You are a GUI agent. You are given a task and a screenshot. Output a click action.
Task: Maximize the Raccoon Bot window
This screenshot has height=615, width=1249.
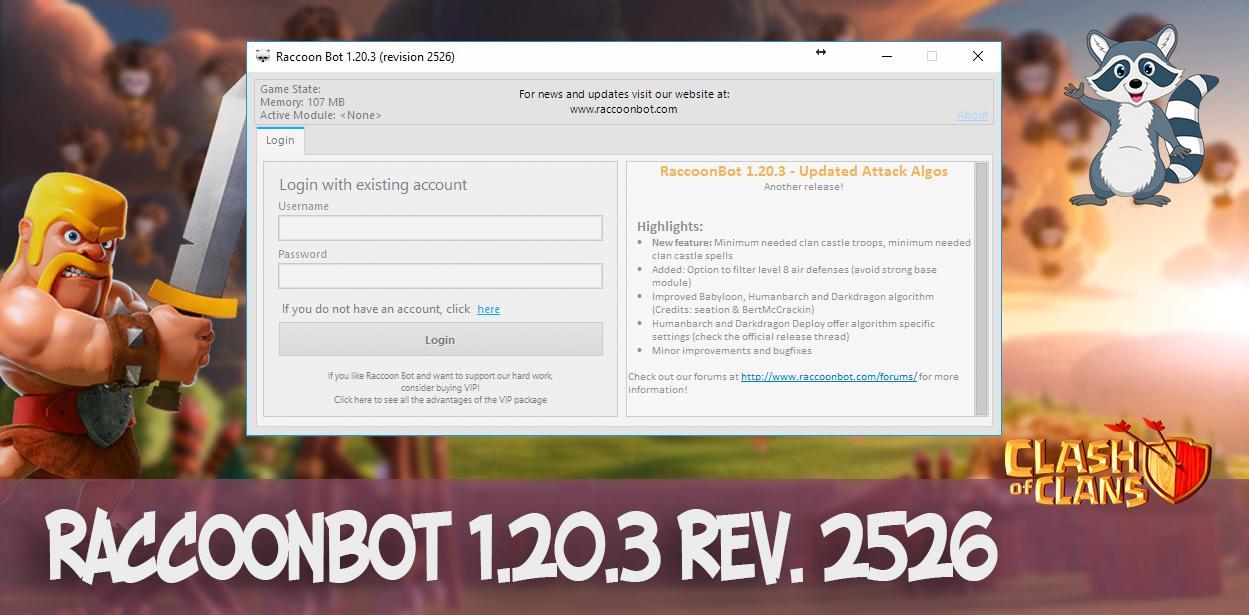point(932,56)
